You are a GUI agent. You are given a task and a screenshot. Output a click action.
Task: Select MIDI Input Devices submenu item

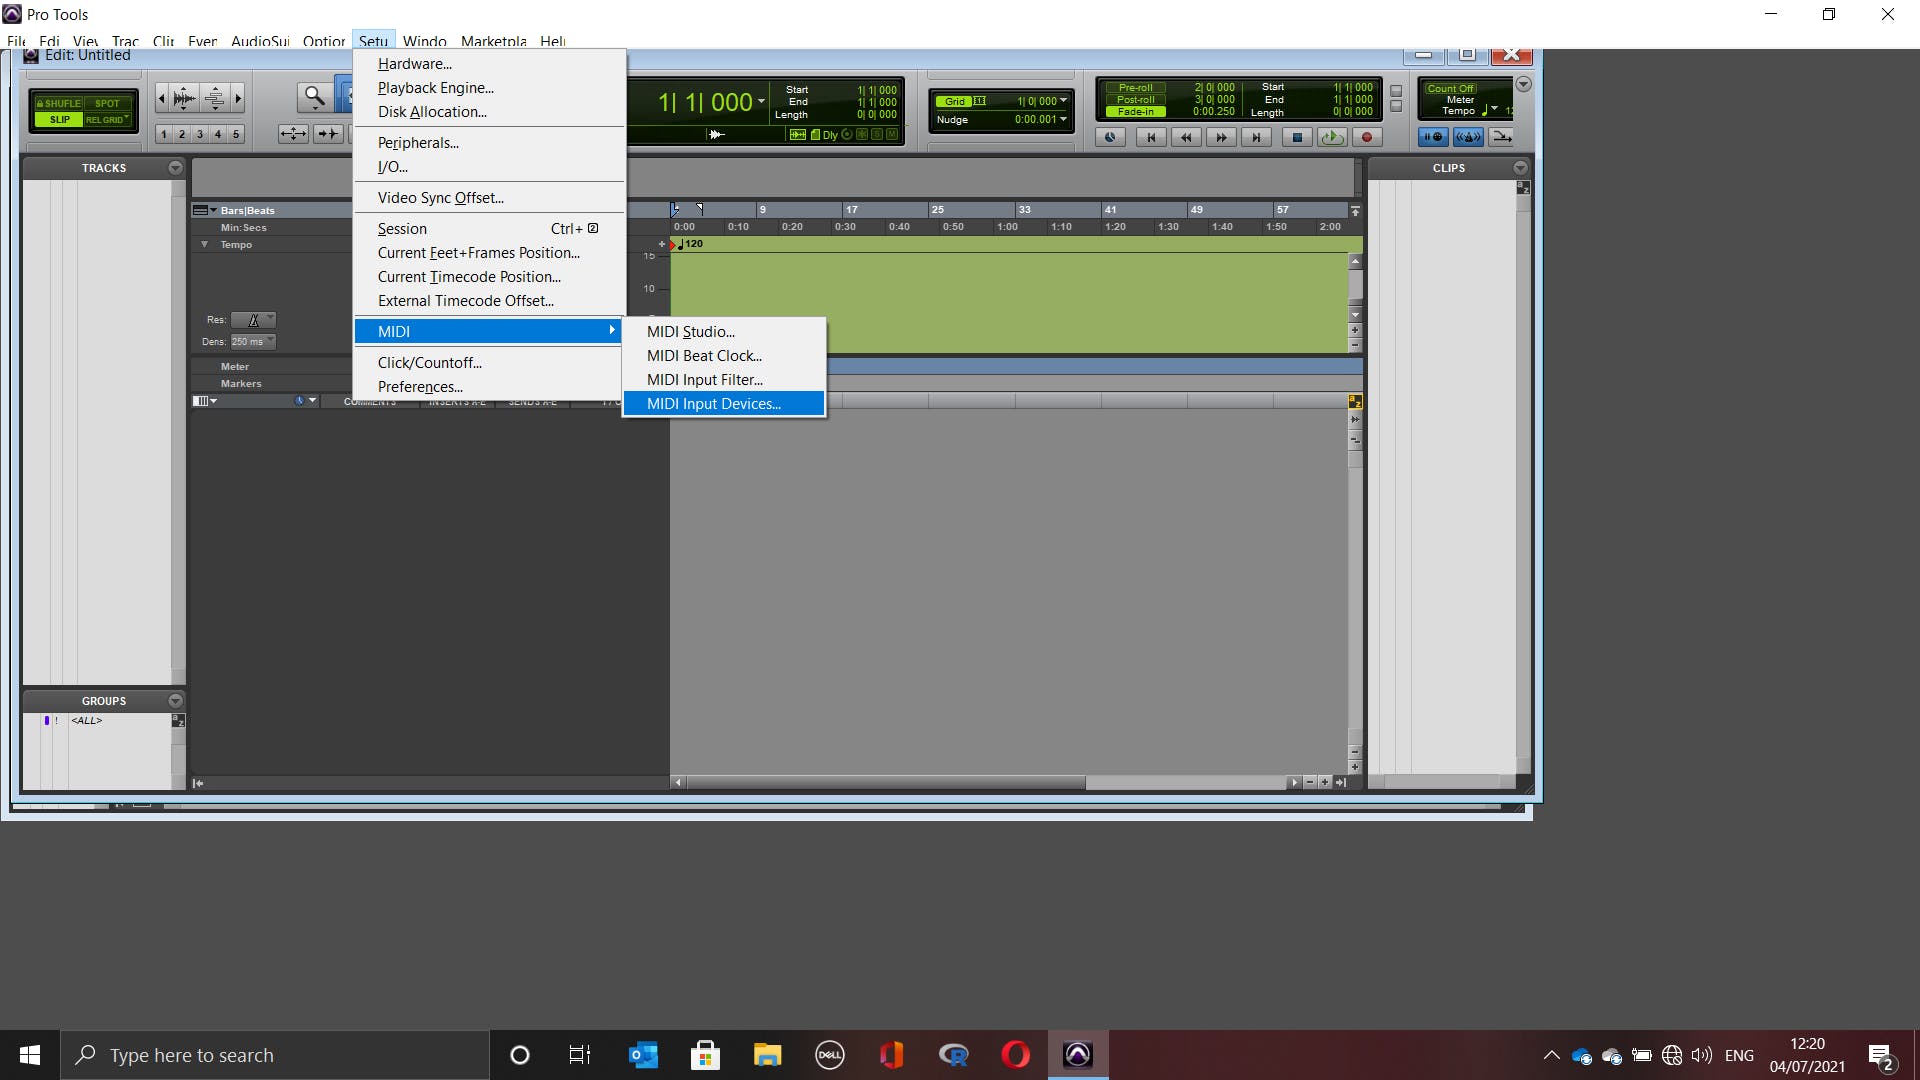[x=713, y=404]
